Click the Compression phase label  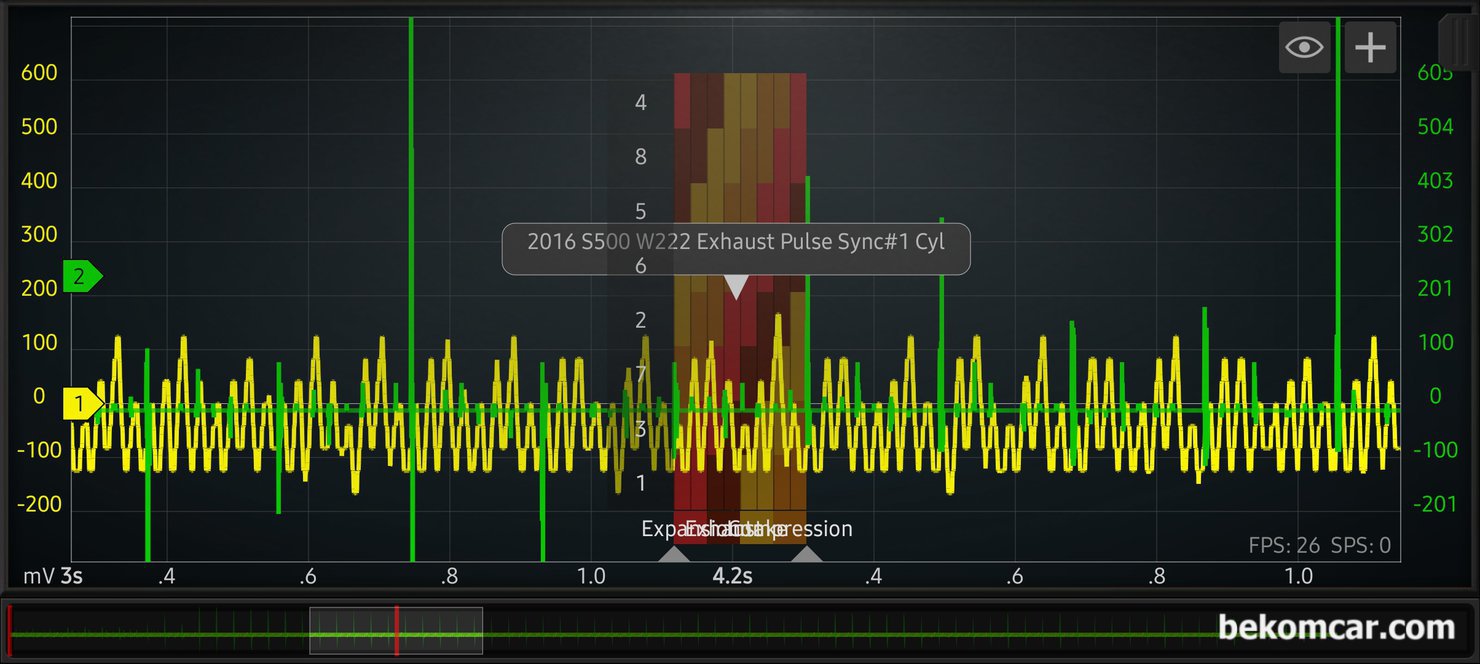point(810,529)
